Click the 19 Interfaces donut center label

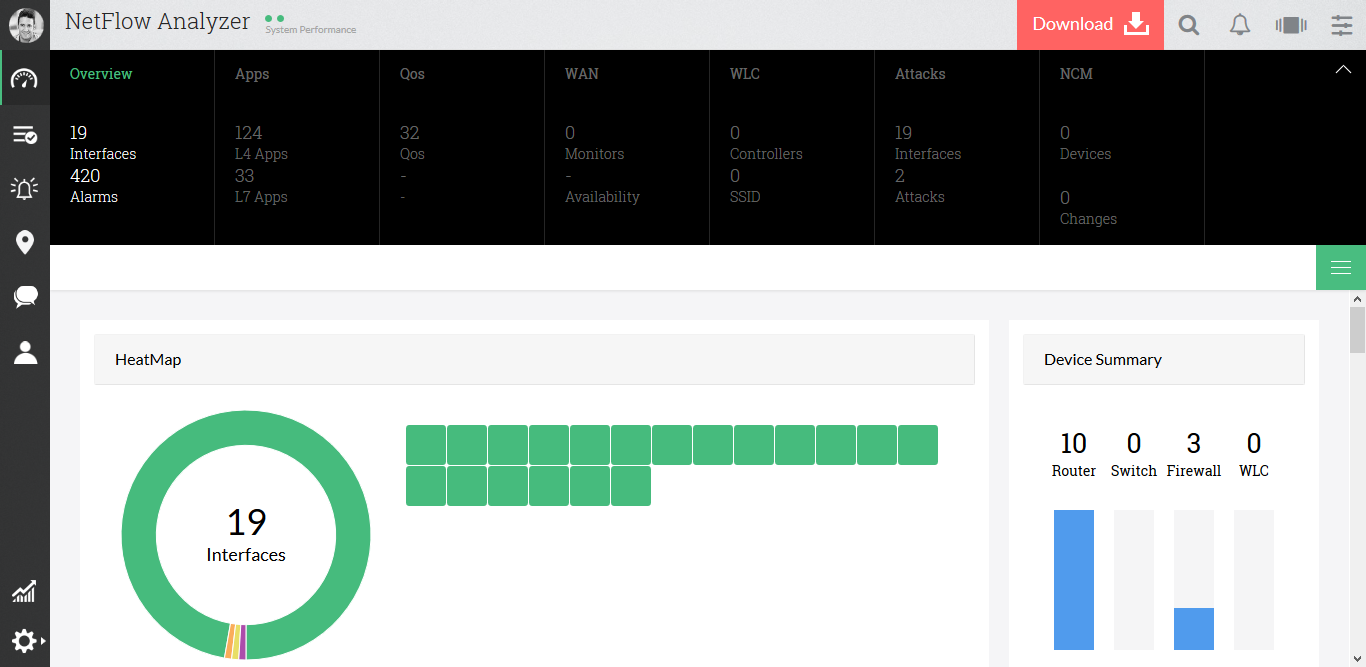246,535
